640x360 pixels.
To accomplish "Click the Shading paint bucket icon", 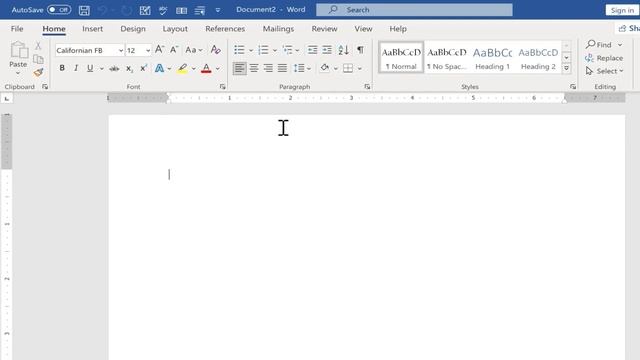I will (325, 68).
